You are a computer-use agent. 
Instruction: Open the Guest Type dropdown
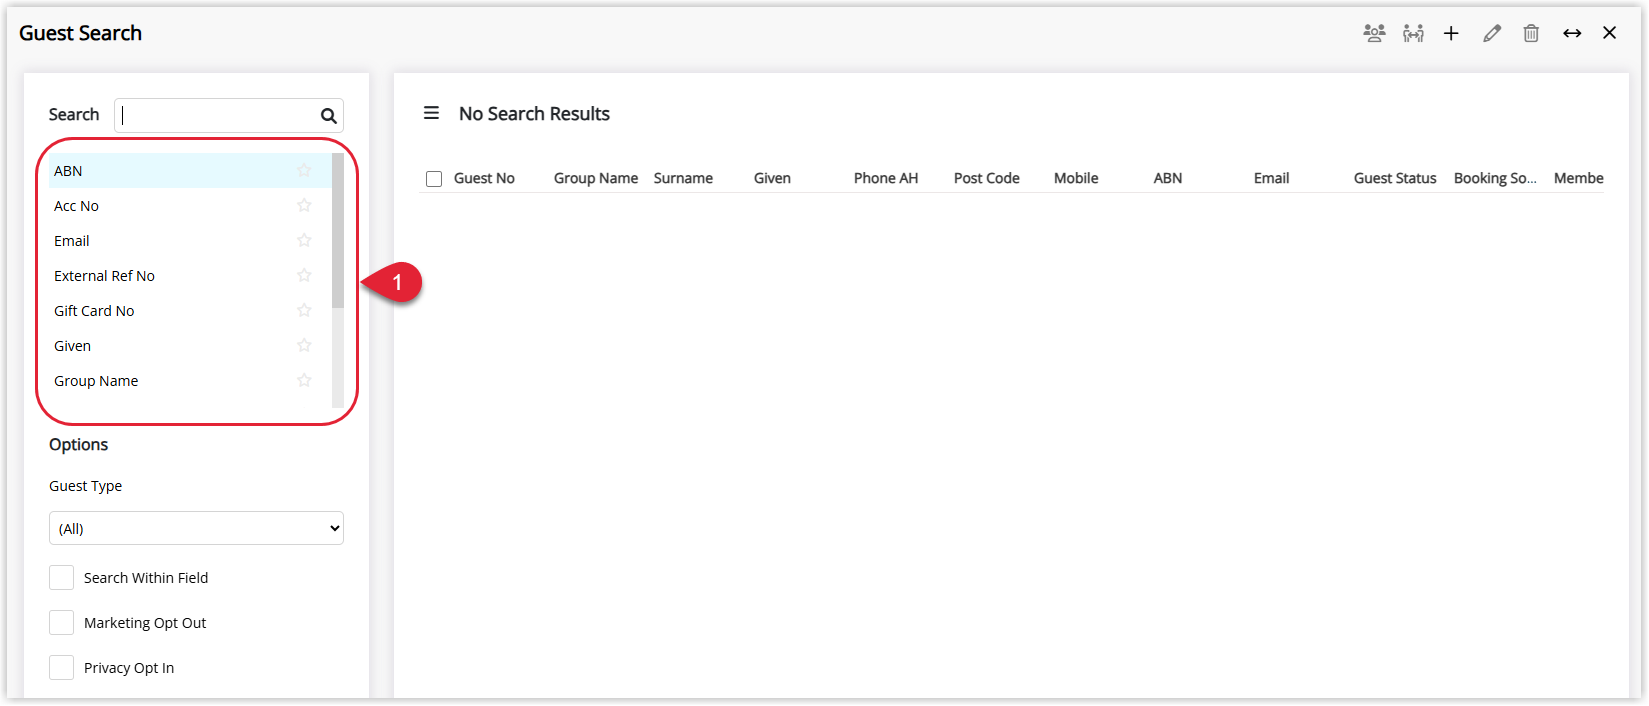[x=196, y=528]
